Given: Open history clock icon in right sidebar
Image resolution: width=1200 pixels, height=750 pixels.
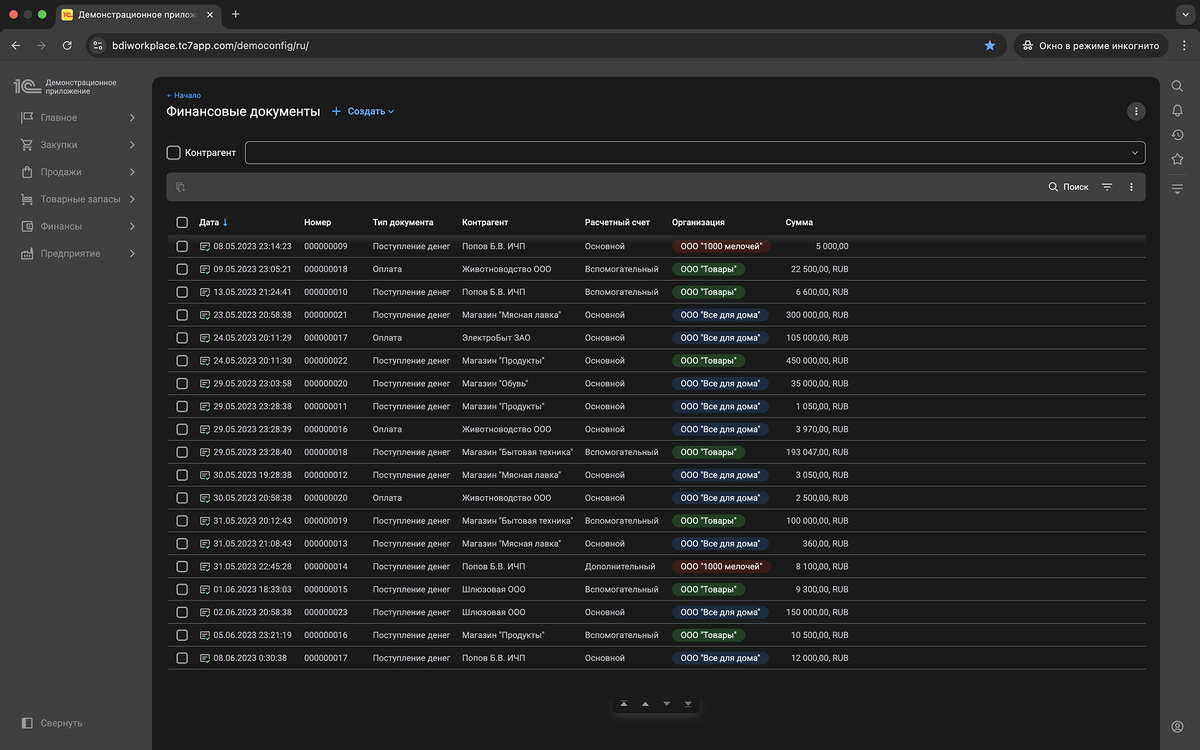Looking at the screenshot, I should coord(1177,135).
